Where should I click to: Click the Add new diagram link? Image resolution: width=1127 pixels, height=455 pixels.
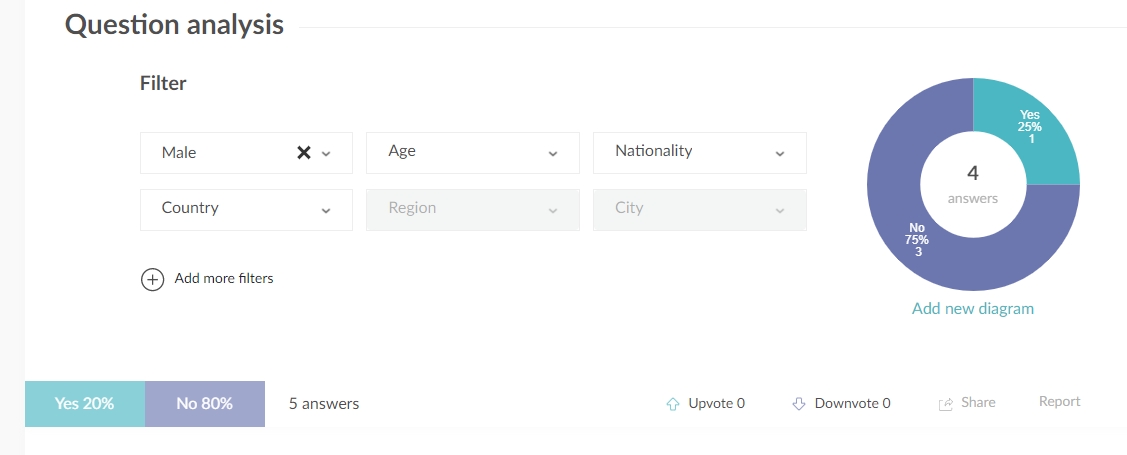coord(972,309)
